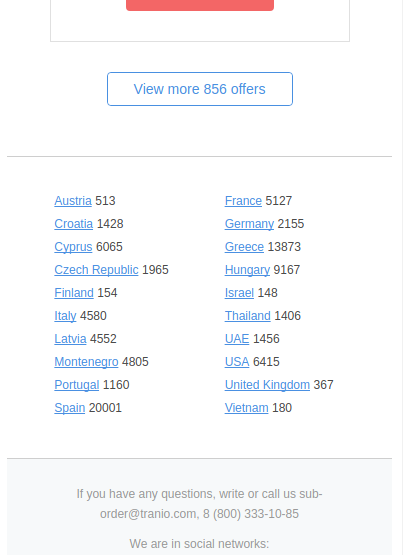Open Montenegro property listings
Image resolution: width=403 pixels, height=555 pixels.
[86, 362]
